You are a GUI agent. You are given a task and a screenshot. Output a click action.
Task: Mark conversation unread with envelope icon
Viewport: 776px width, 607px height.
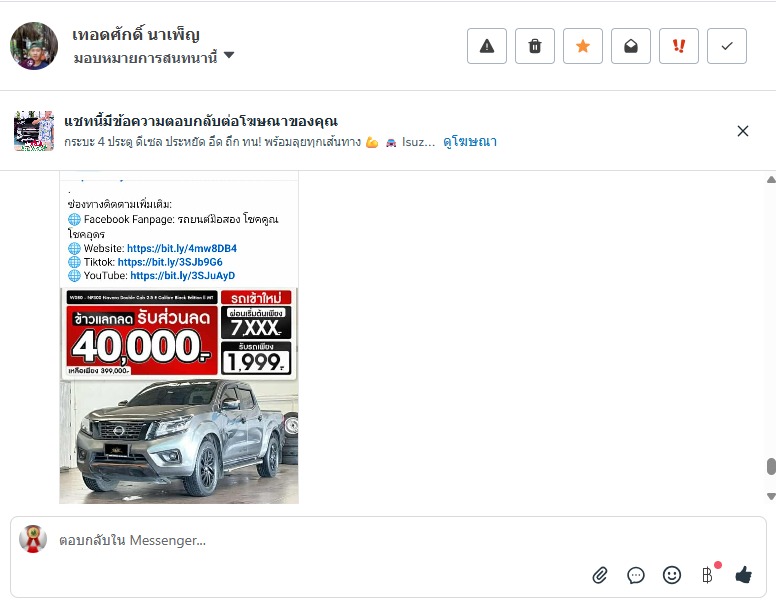[630, 46]
